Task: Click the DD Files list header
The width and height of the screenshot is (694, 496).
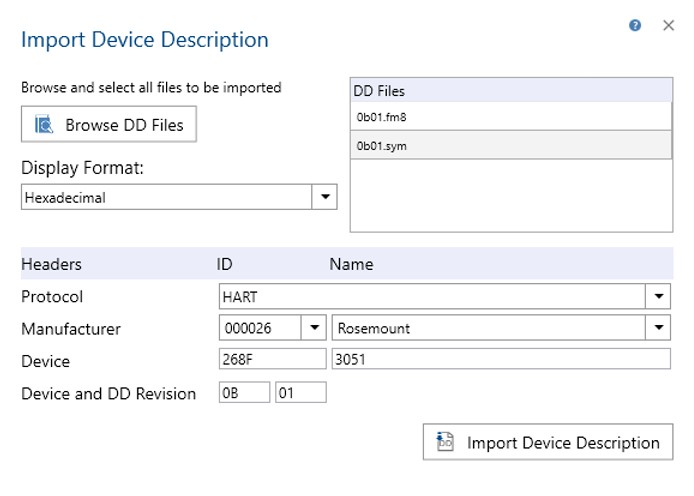Action: click(x=511, y=91)
